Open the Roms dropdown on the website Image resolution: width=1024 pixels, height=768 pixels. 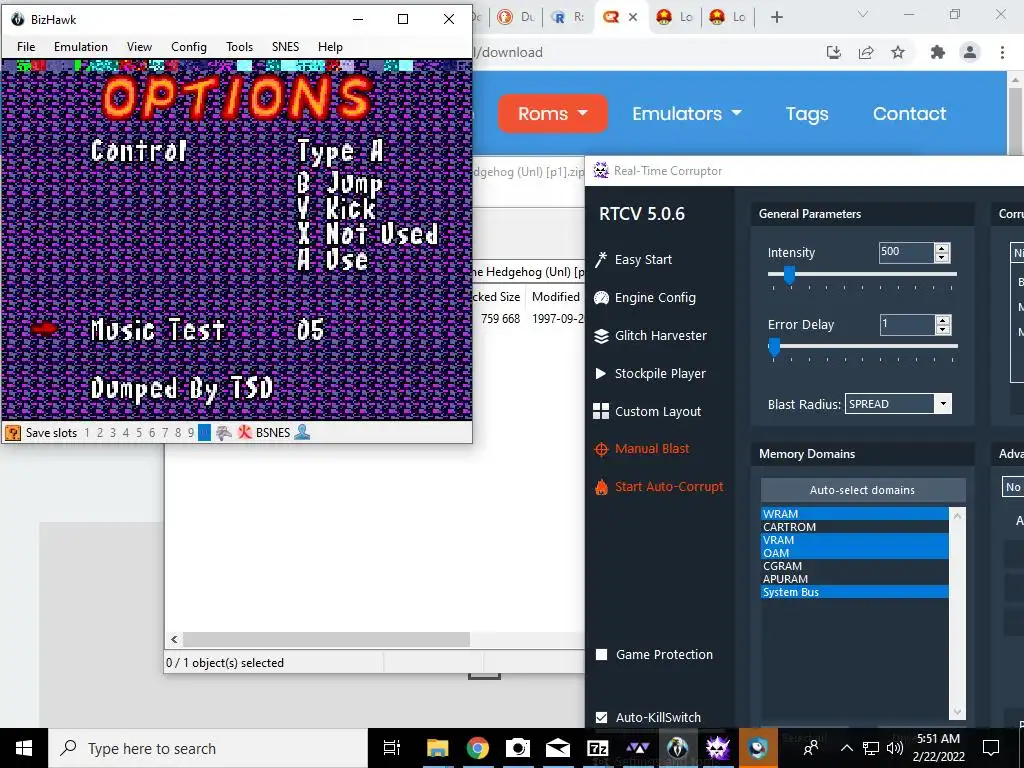(552, 114)
